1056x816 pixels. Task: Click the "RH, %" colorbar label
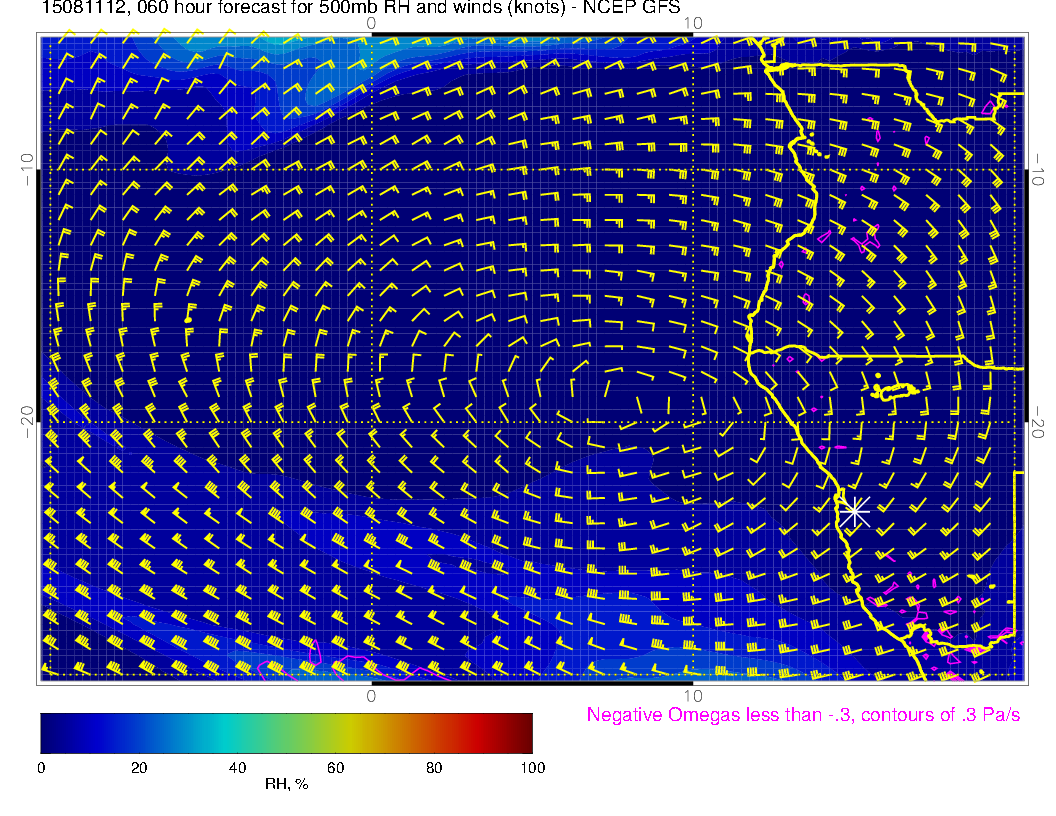286,784
